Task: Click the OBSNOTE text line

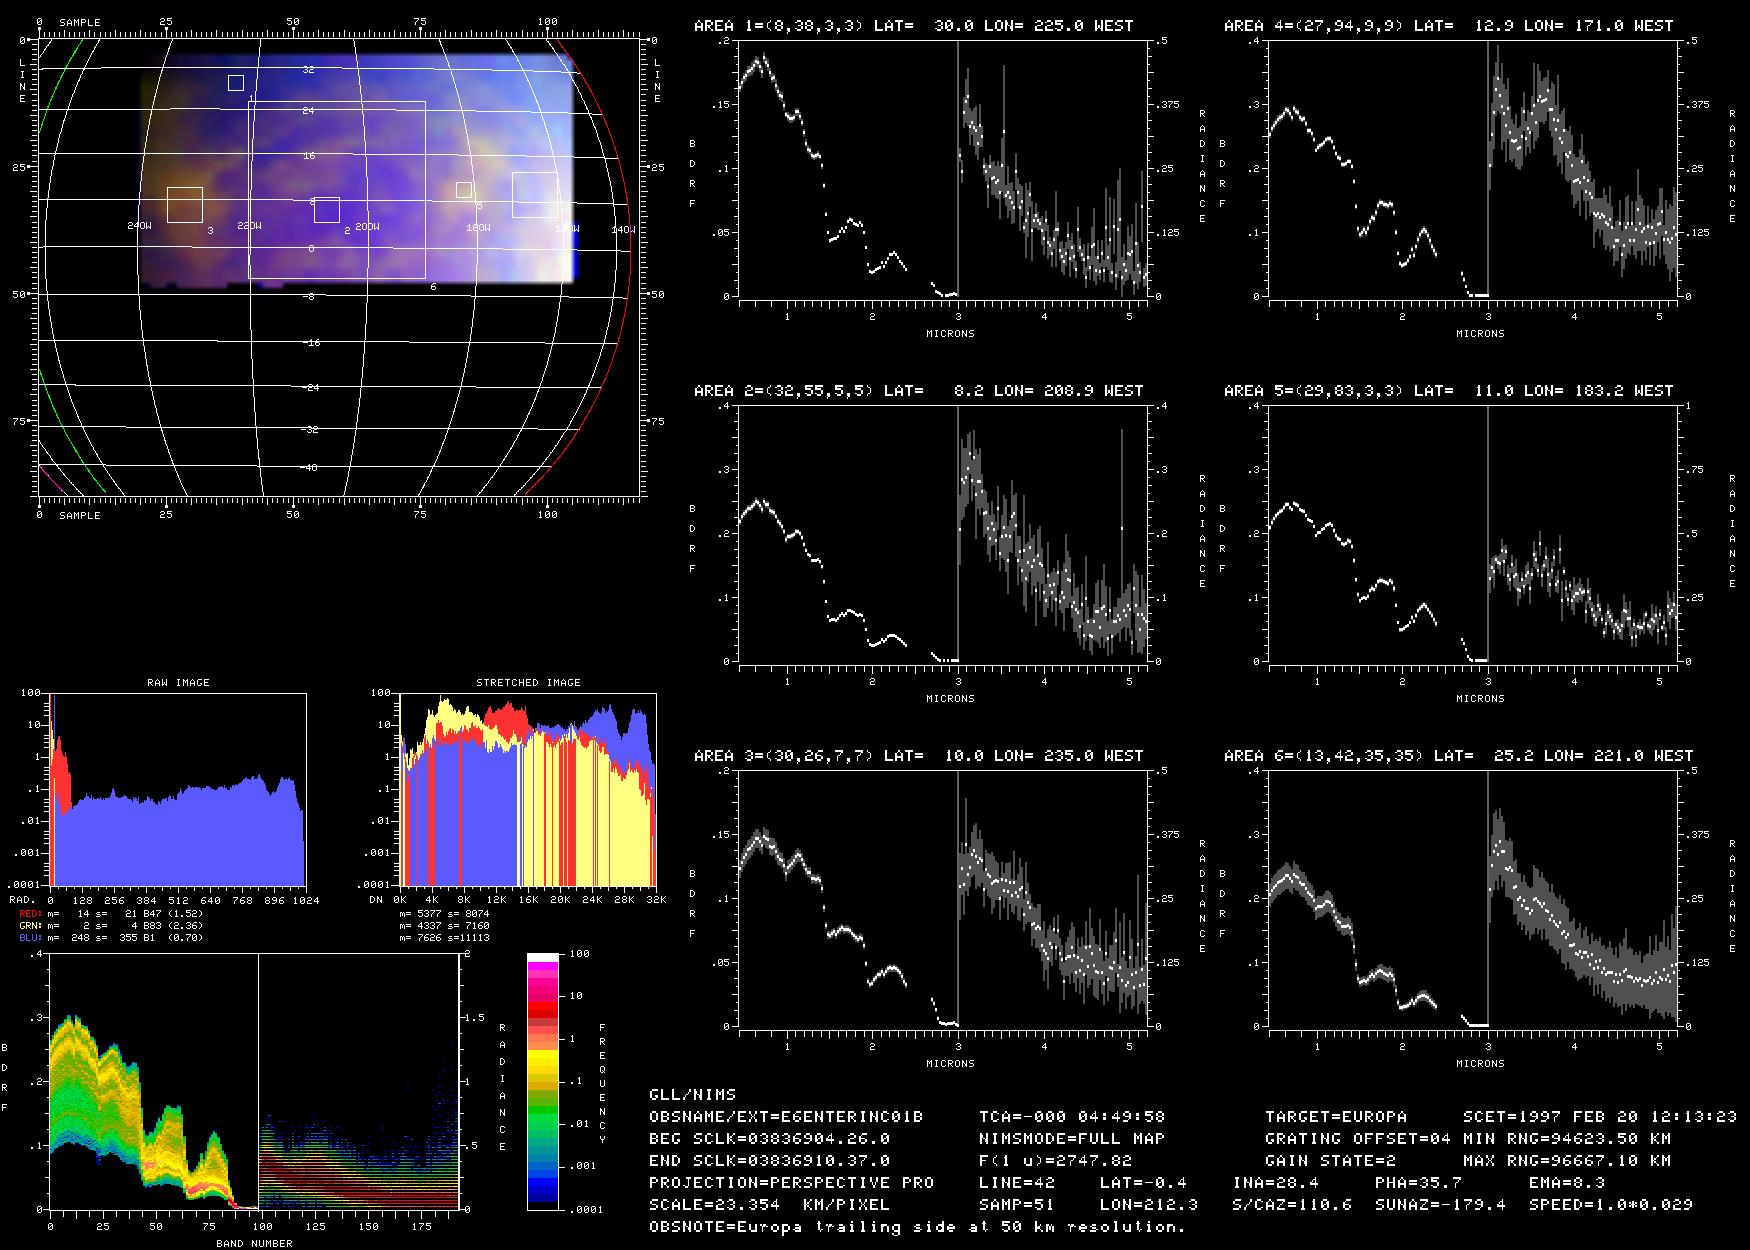Action: [916, 1226]
